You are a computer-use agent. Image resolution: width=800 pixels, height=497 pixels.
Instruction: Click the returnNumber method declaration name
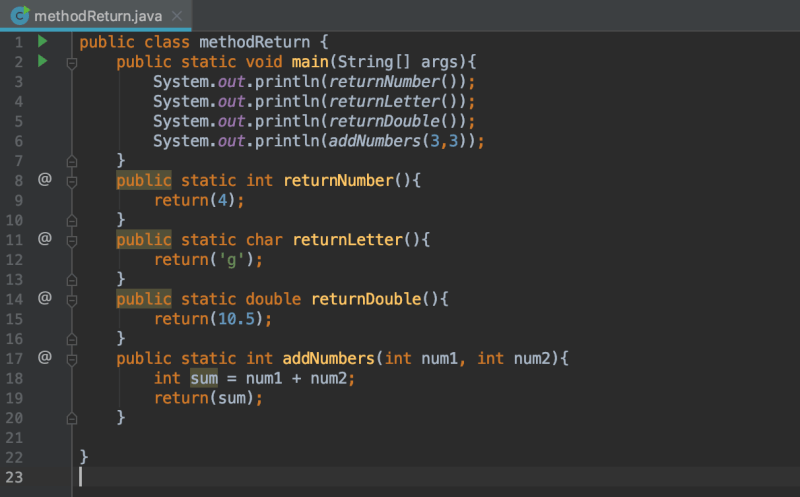click(x=338, y=180)
